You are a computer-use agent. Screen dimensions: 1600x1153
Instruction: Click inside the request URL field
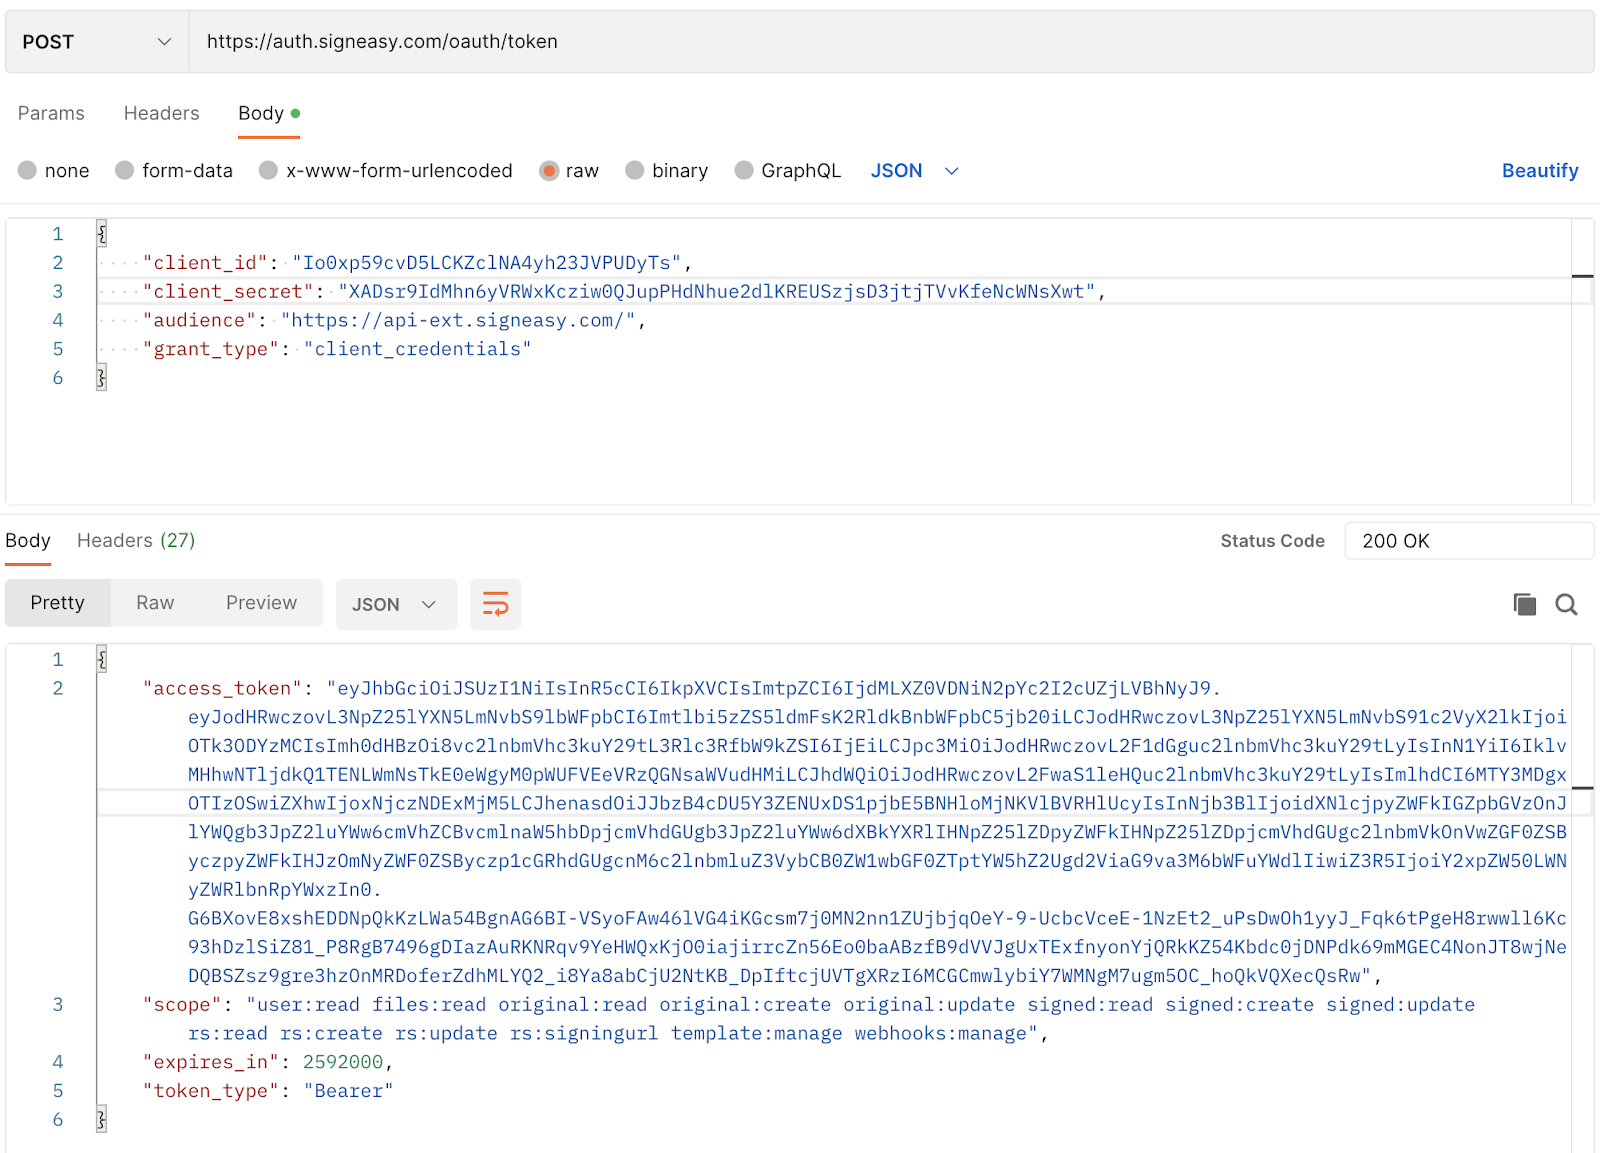[x=600, y=41]
